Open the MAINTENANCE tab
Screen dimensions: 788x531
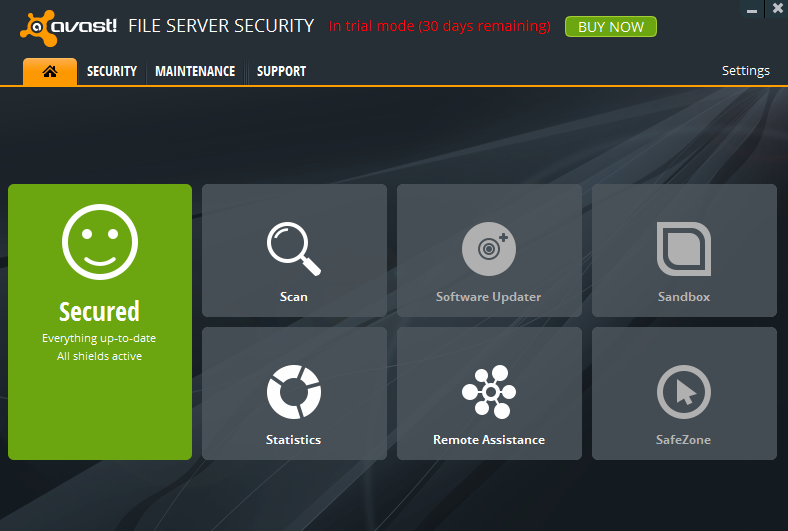click(x=195, y=71)
